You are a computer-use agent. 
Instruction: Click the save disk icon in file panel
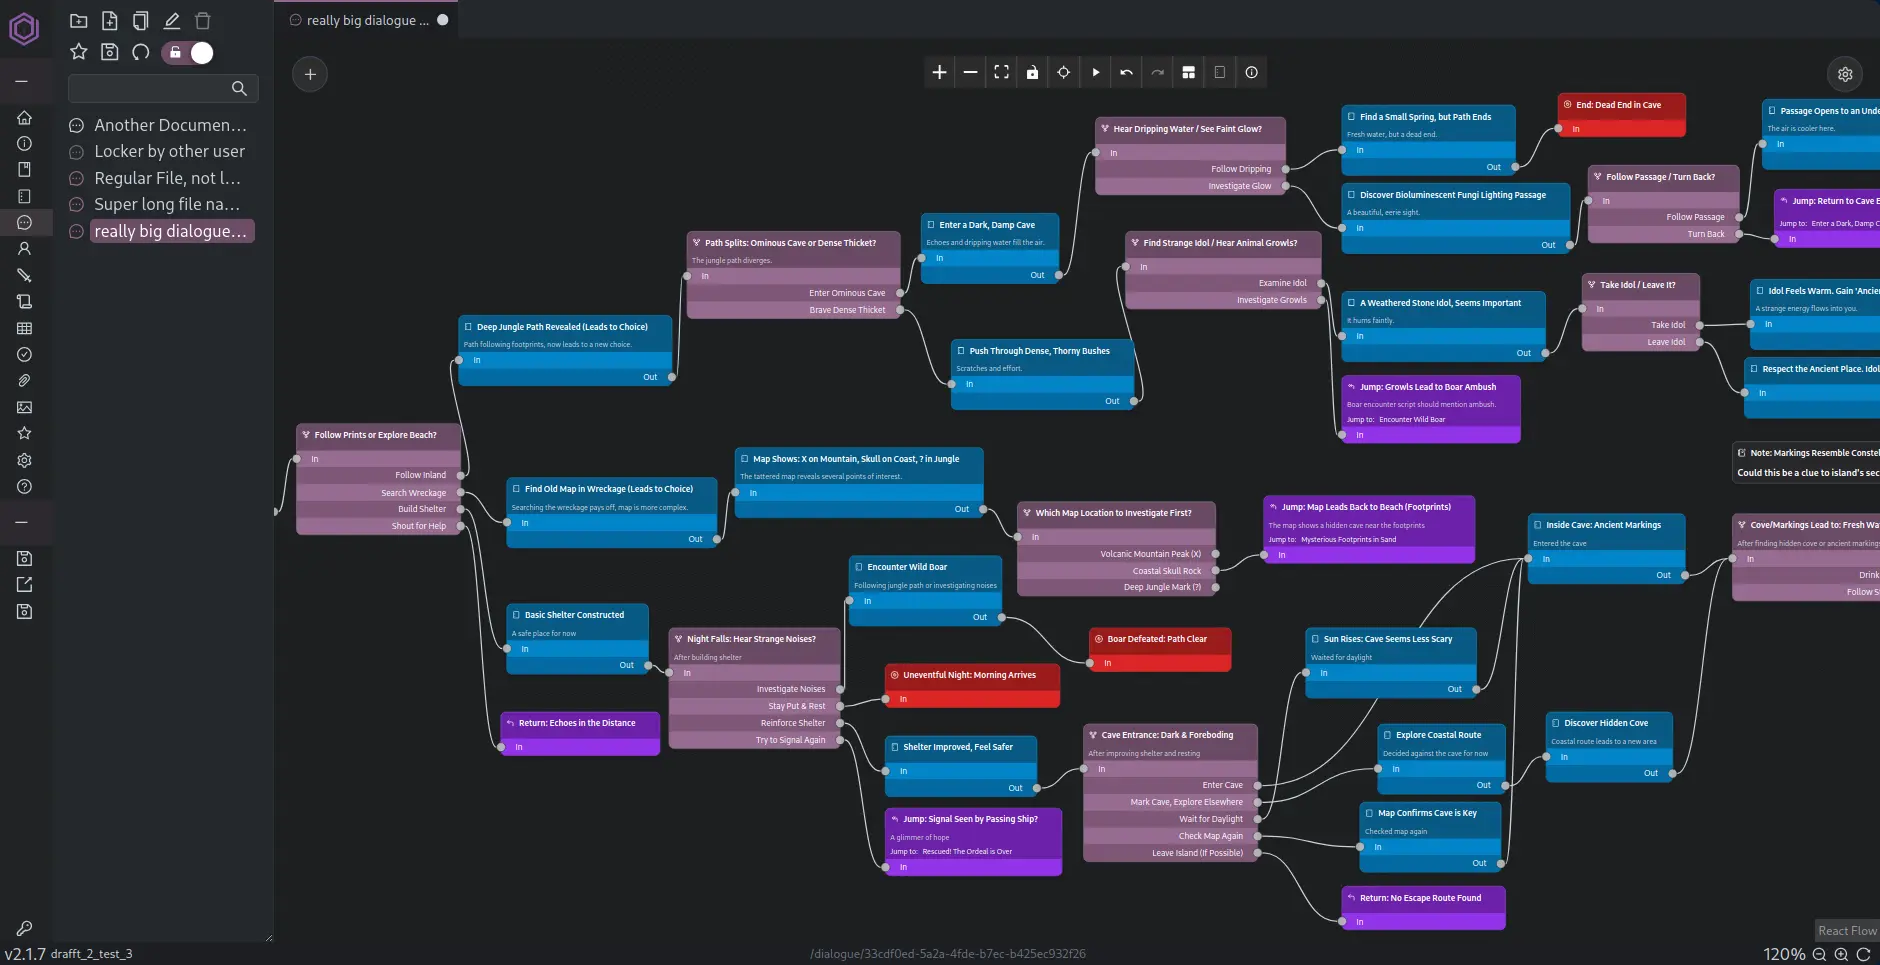tap(110, 52)
